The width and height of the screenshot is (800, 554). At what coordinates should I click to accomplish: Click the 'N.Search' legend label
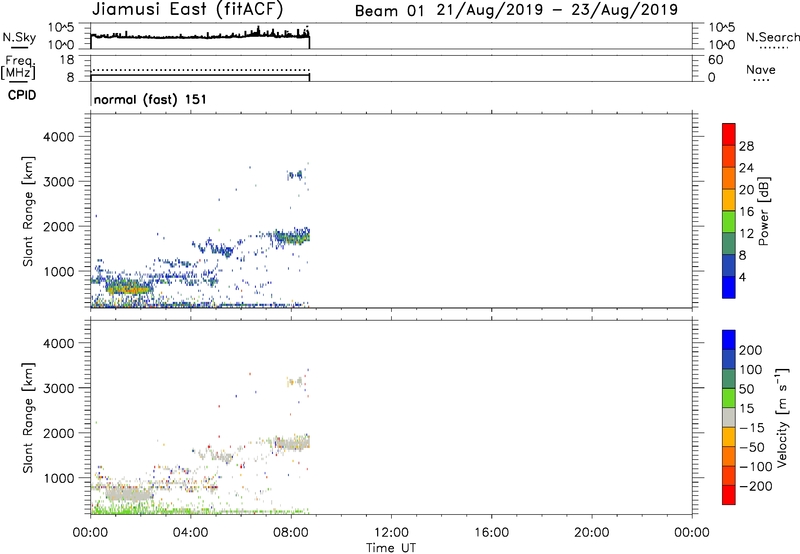point(772,37)
